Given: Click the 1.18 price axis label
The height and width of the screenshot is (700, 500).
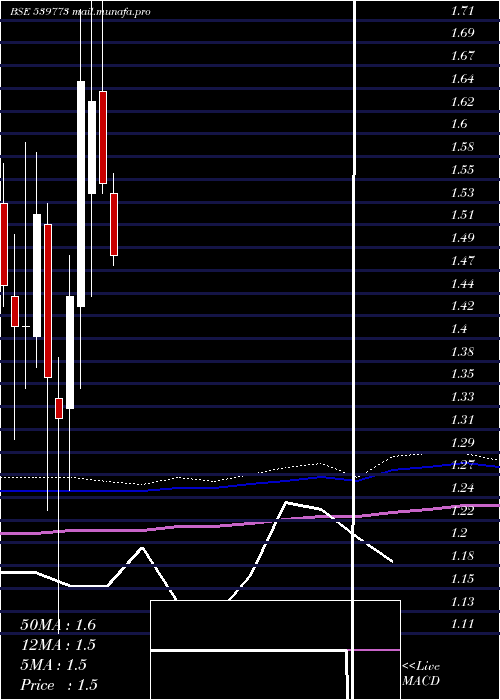Looking at the screenshot, I should tap(462, 556).
